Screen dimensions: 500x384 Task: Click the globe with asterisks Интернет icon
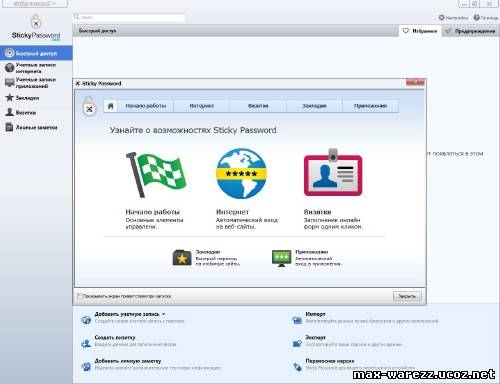pyautogui.click(x=241, y=174)
